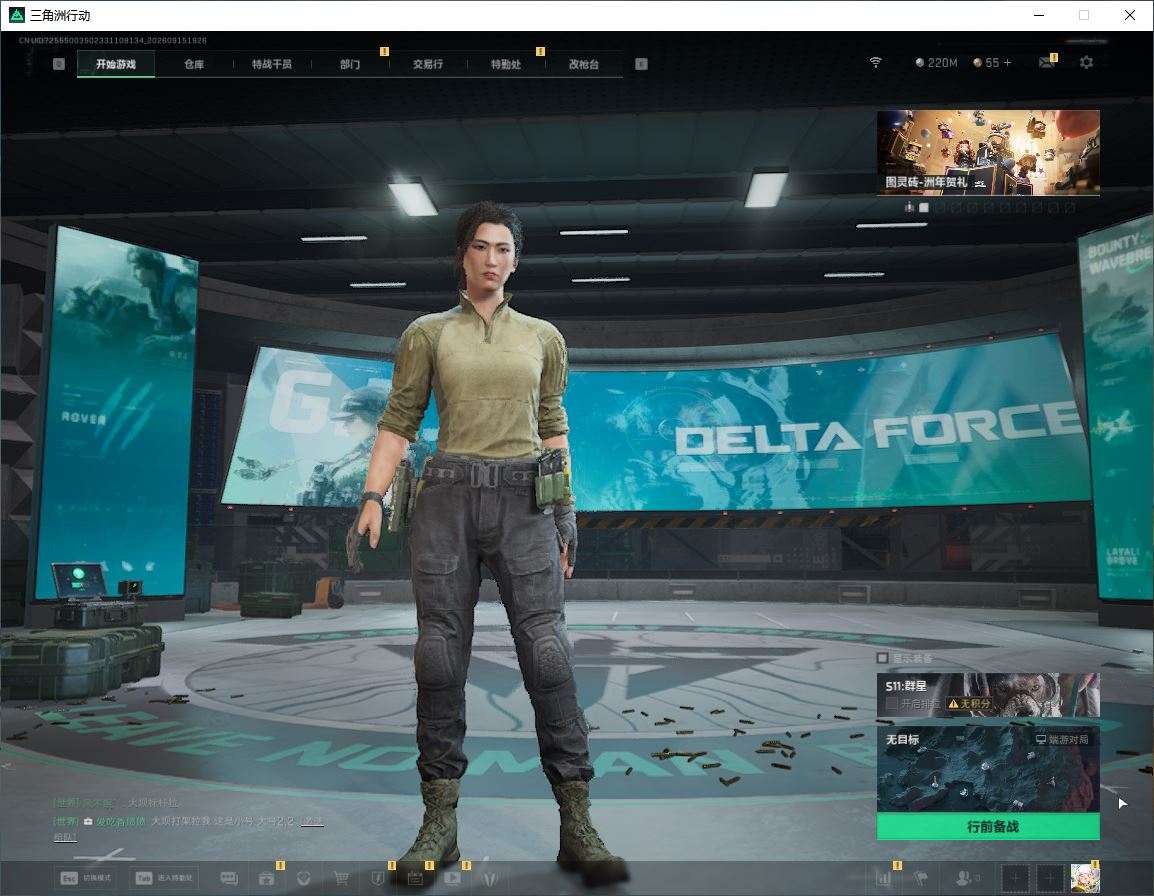Viewport: 1154px width, 896px height.
Task: Select the 改枪台 gunsmith tab
Action: point(584,64)
